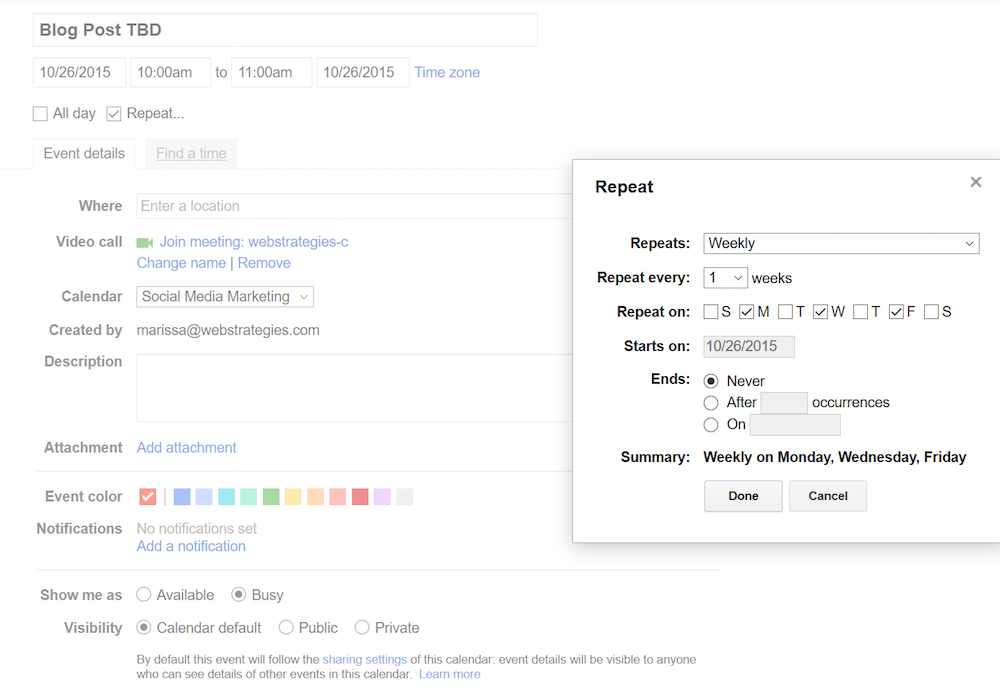Select the green event color swatch
The width and height of the screenshot is (1000, 695).
click(271, 497)
